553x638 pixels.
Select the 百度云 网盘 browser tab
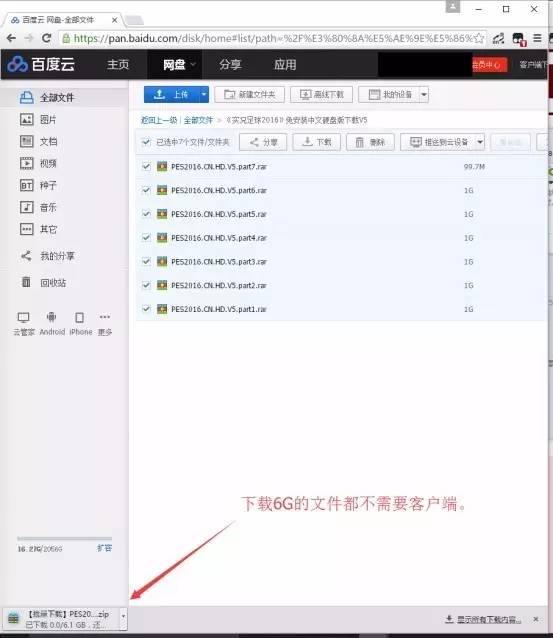59,20
